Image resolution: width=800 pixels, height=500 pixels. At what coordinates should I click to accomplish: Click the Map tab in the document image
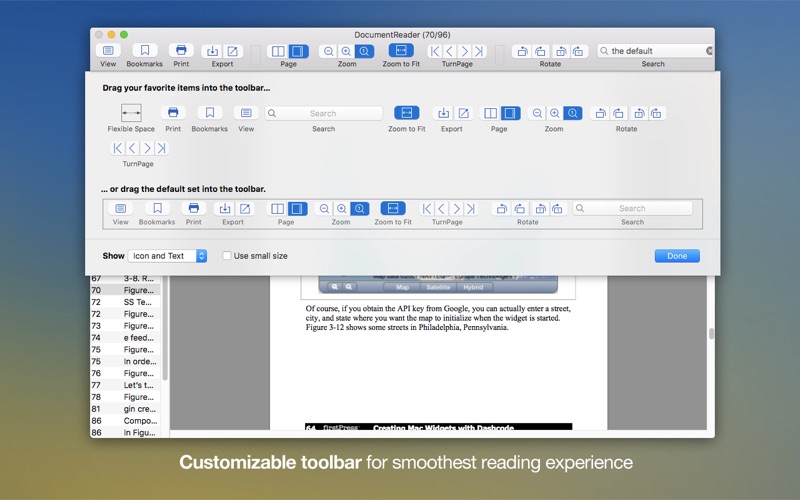403,287
